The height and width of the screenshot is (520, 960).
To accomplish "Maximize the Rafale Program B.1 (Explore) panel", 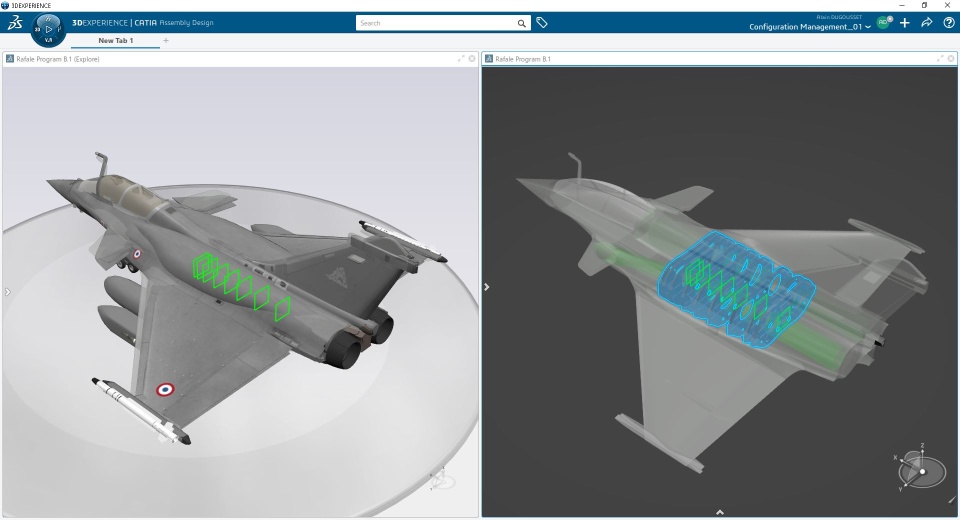I will [461, 59].
